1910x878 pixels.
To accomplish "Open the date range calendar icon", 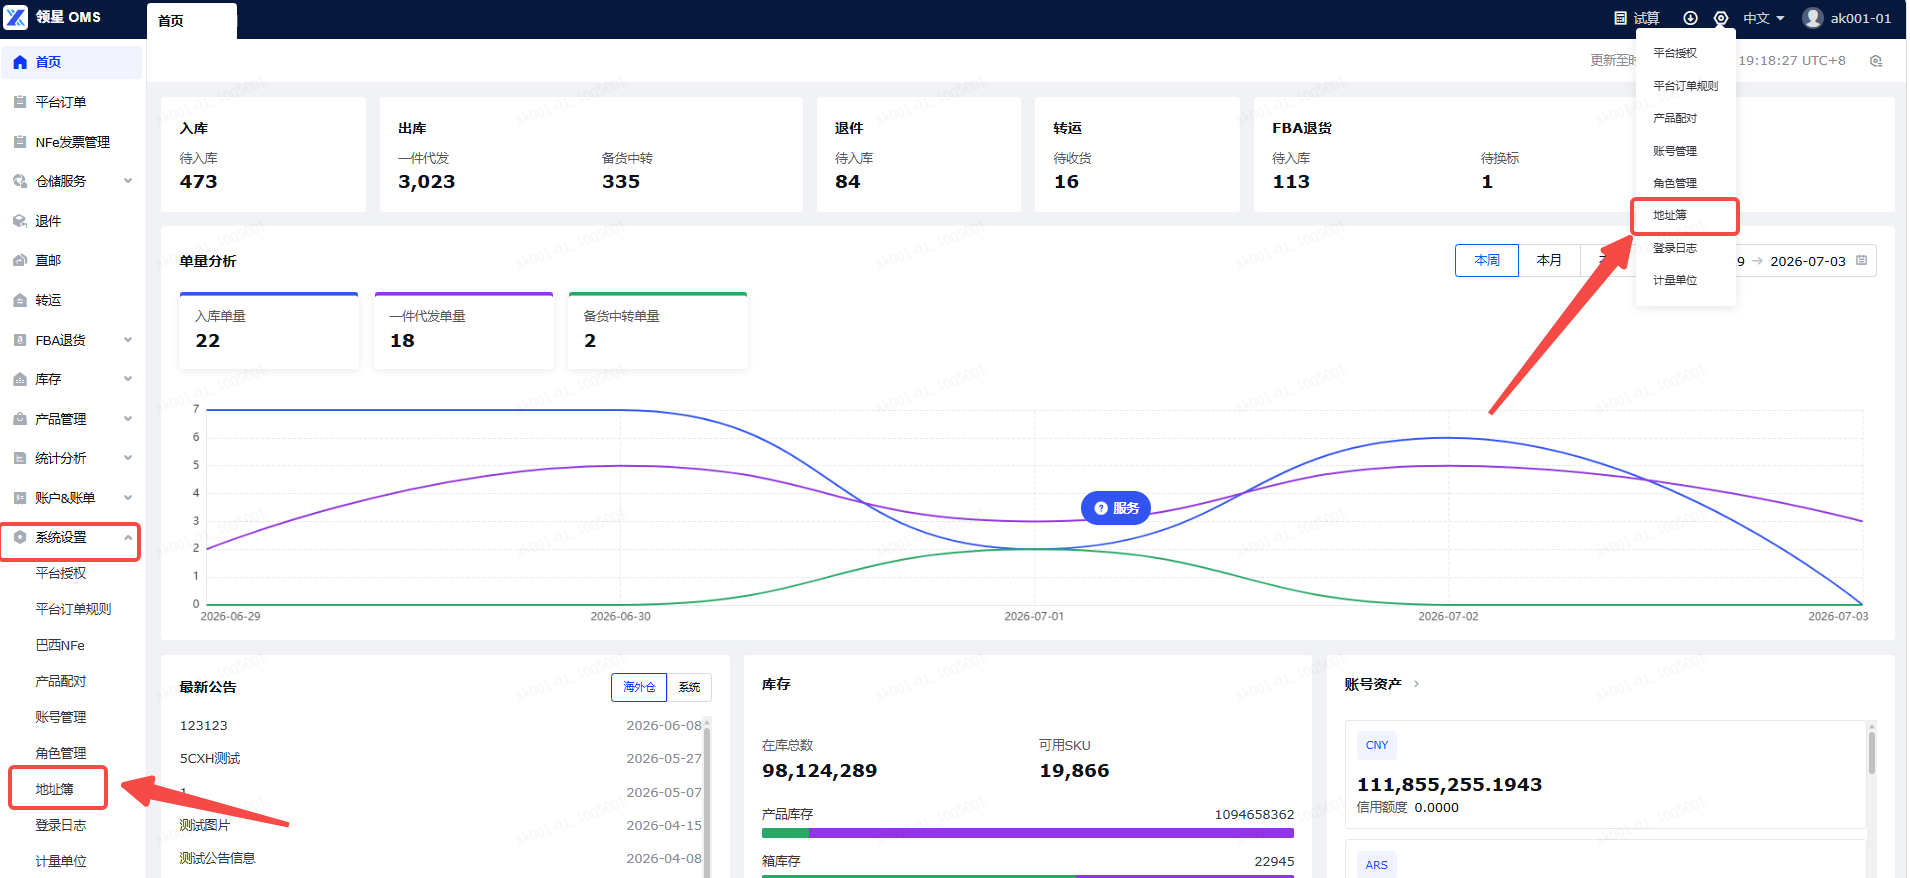I will click(x=1861, y=261).
